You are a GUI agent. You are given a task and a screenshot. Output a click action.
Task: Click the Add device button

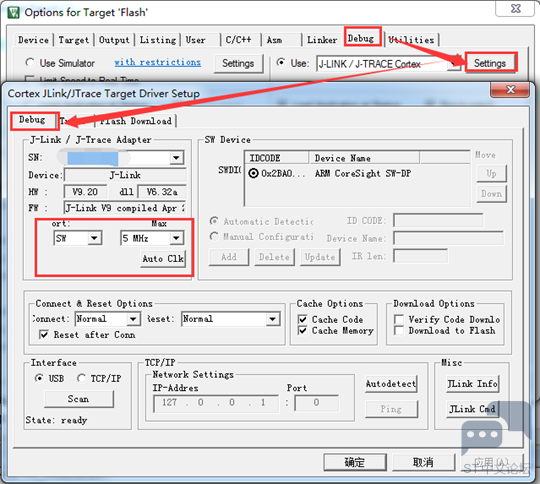229,257
